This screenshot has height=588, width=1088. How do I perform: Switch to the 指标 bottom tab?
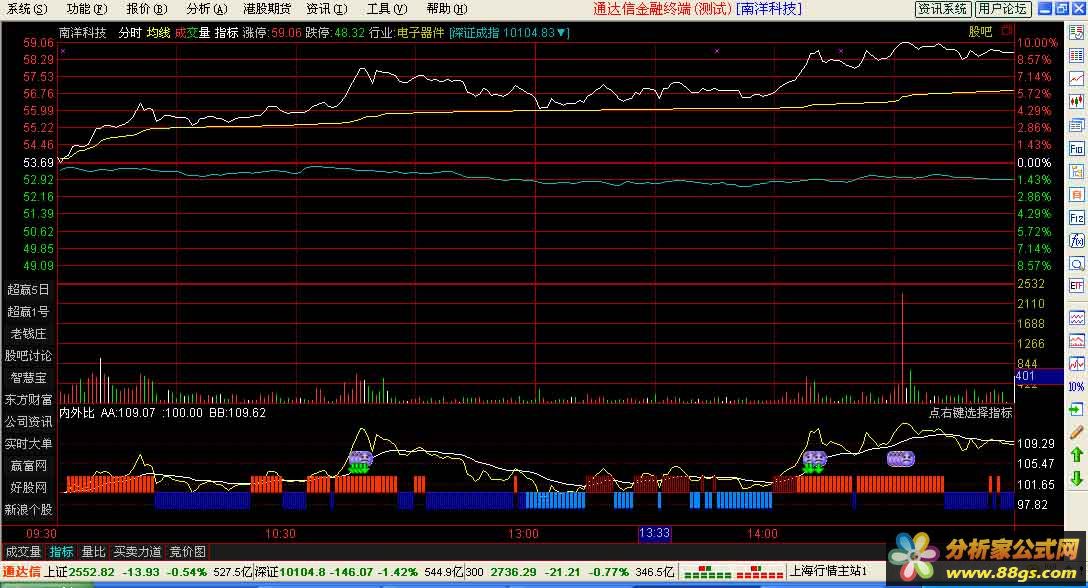pos(61,552)
